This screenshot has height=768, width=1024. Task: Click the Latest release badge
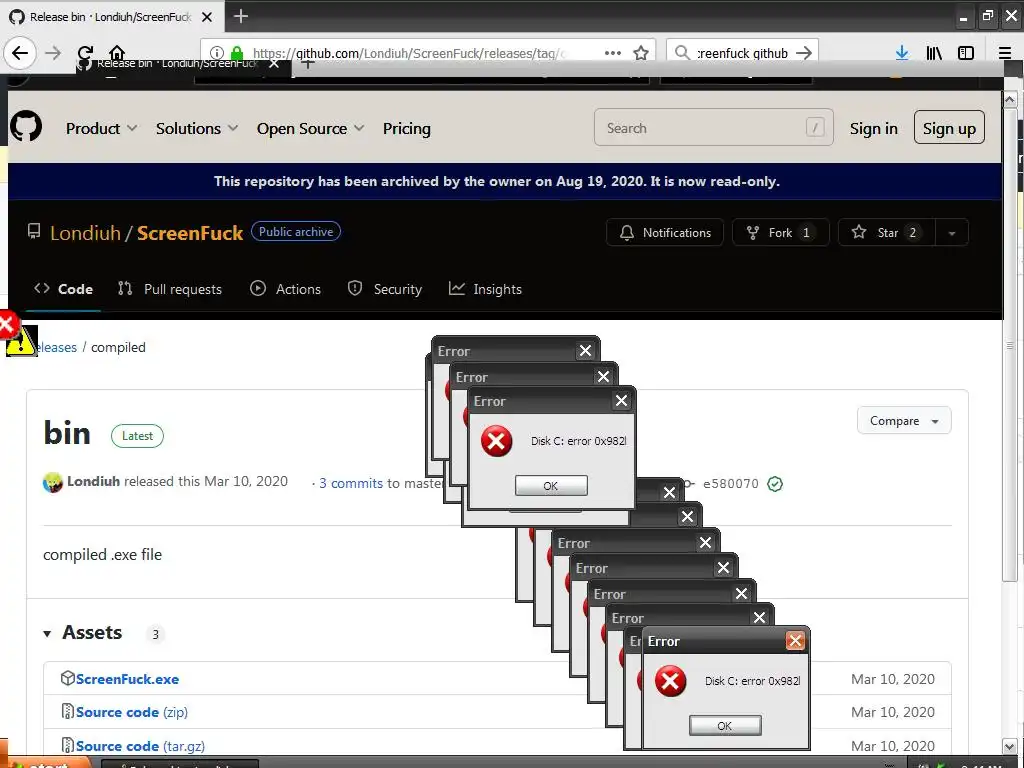click(x=137, y=436)
